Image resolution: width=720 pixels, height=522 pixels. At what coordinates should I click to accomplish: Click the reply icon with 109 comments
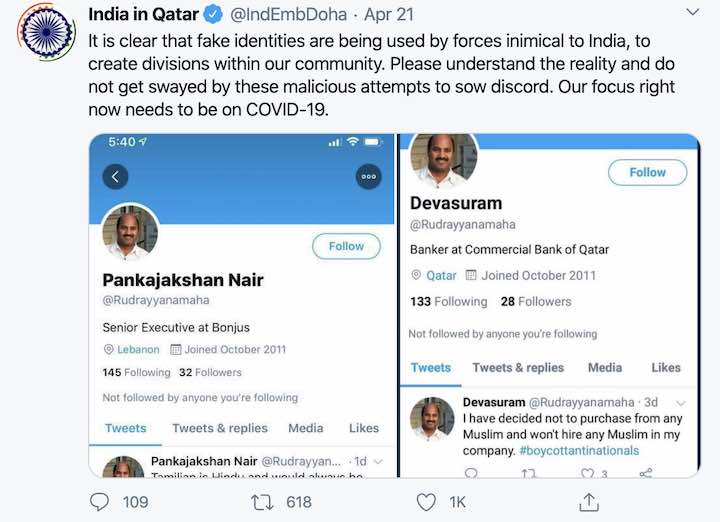click(99, 501)
